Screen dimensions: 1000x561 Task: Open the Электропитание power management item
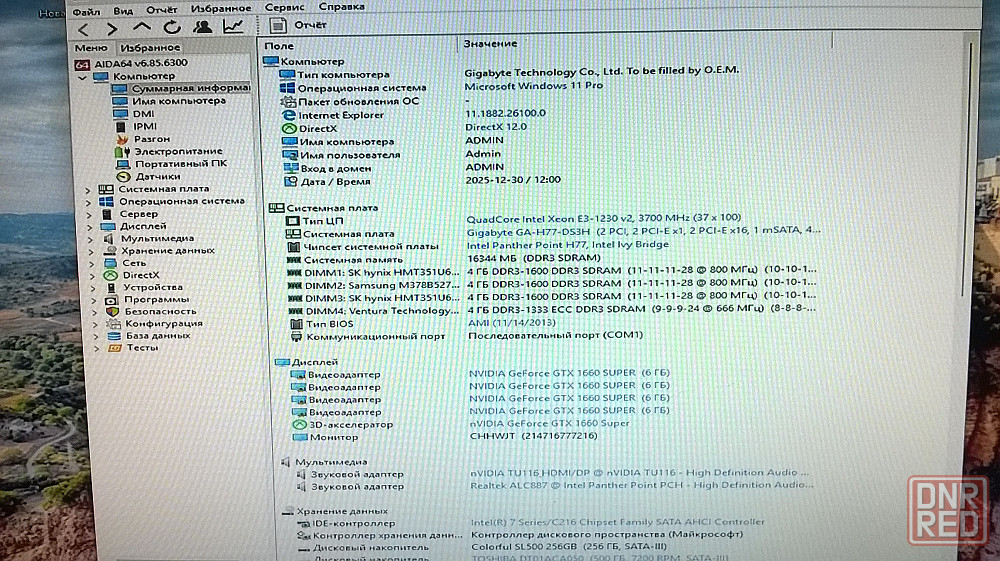point(178,151)
